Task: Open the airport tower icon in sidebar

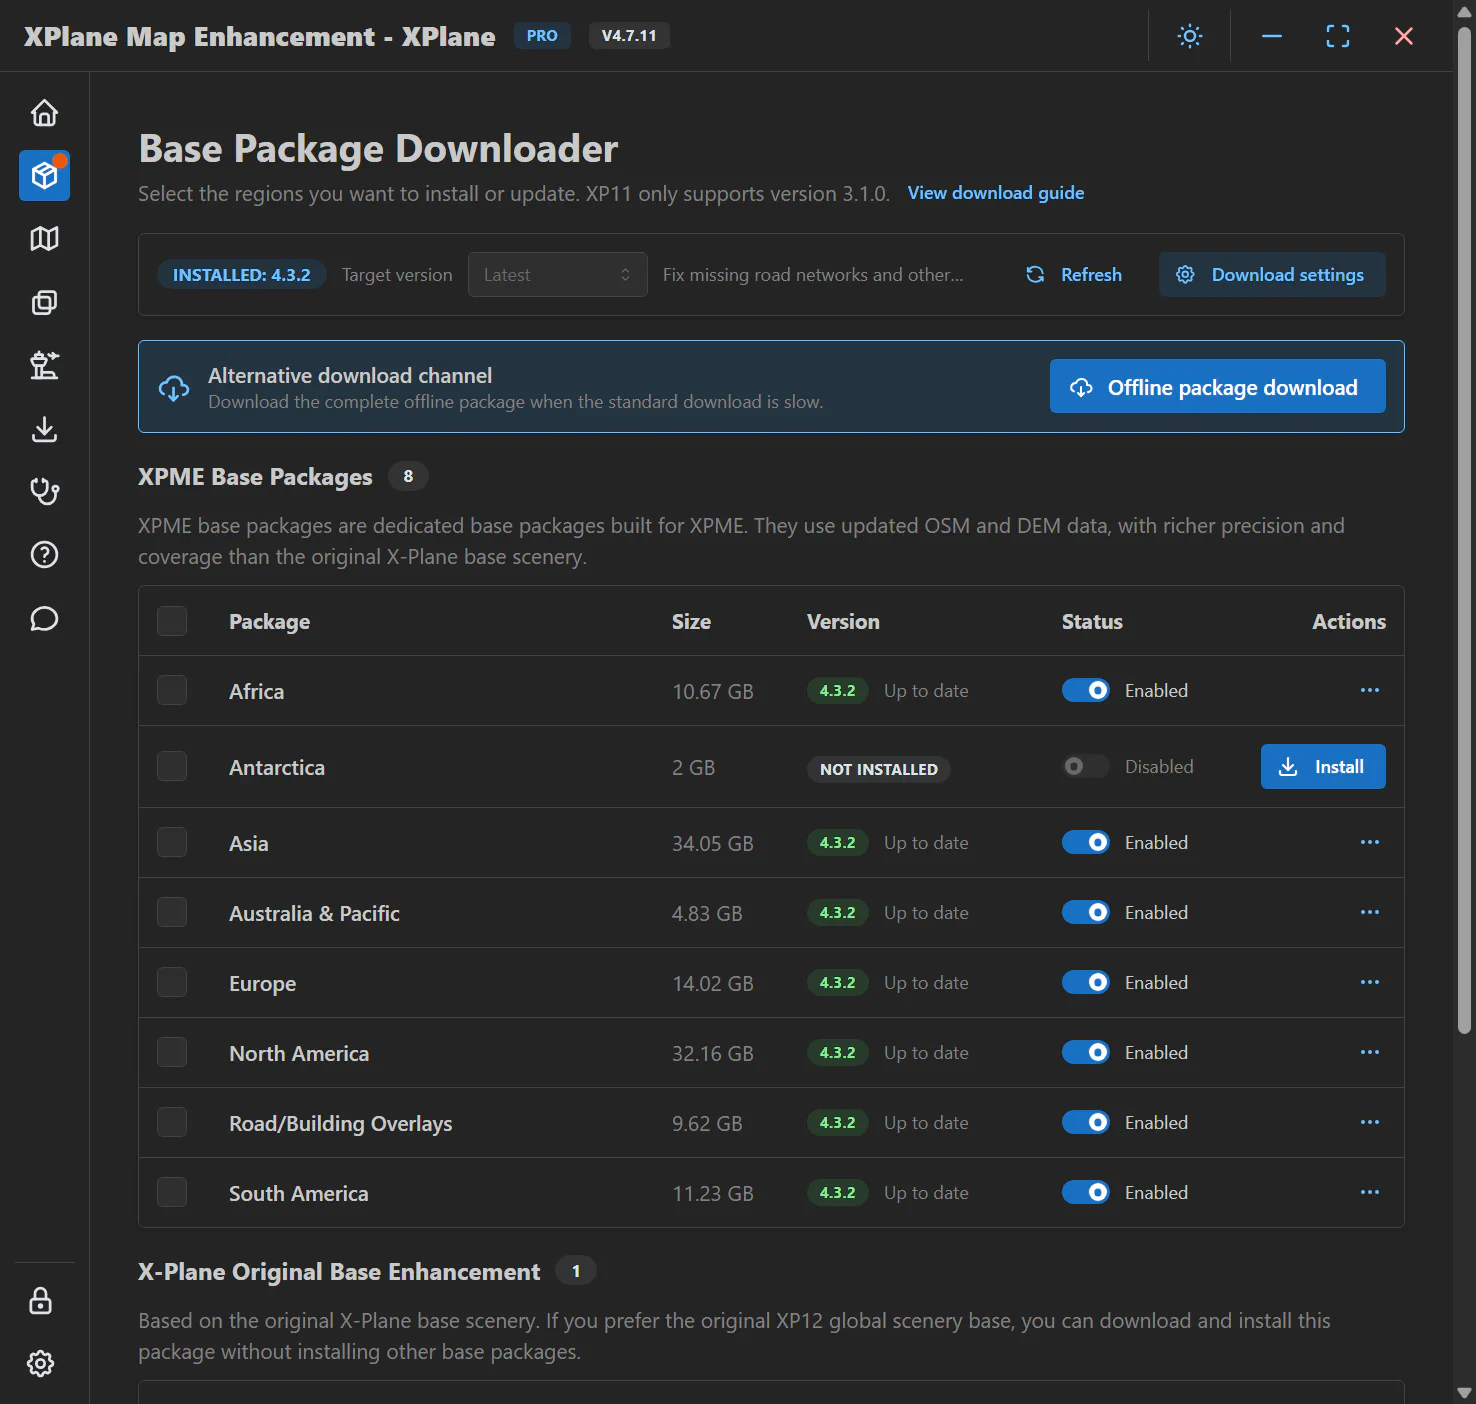Action: [x=44, y=366]
